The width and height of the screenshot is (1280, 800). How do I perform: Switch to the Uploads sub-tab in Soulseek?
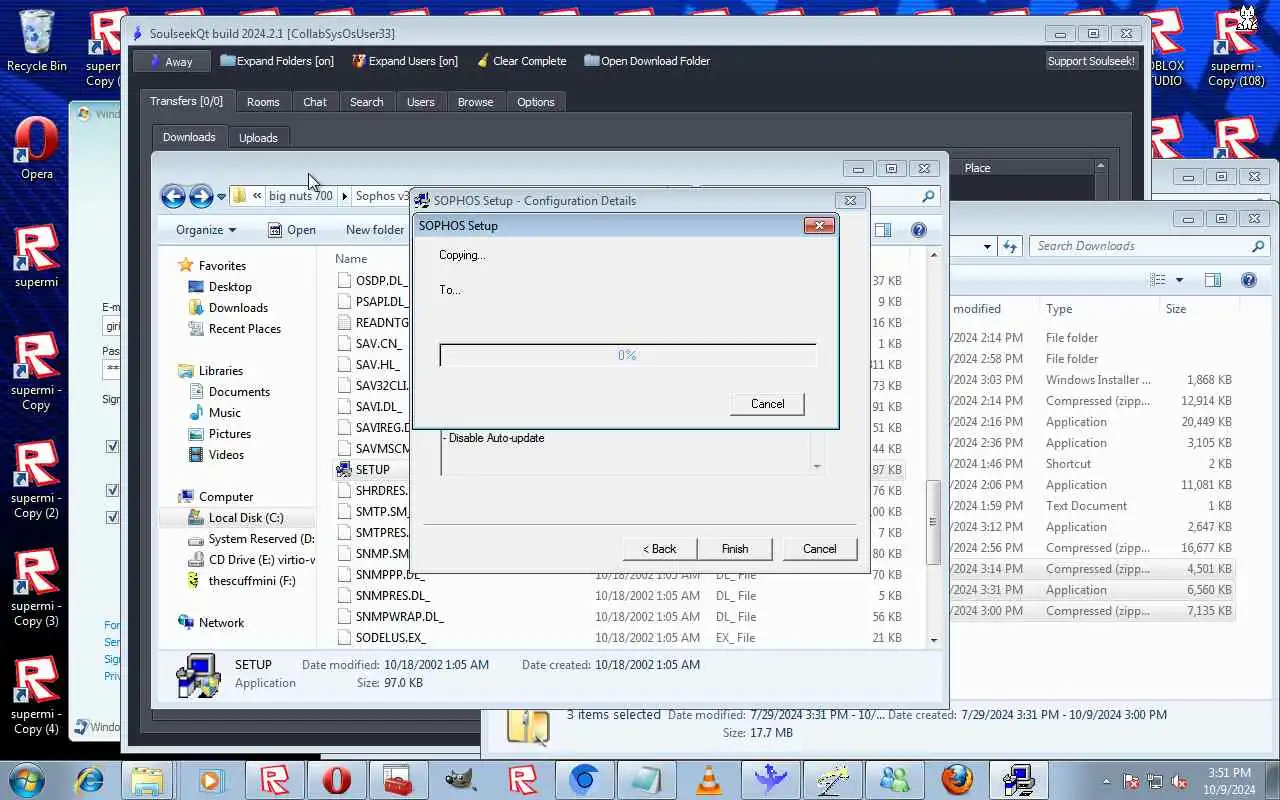[258, 138]
